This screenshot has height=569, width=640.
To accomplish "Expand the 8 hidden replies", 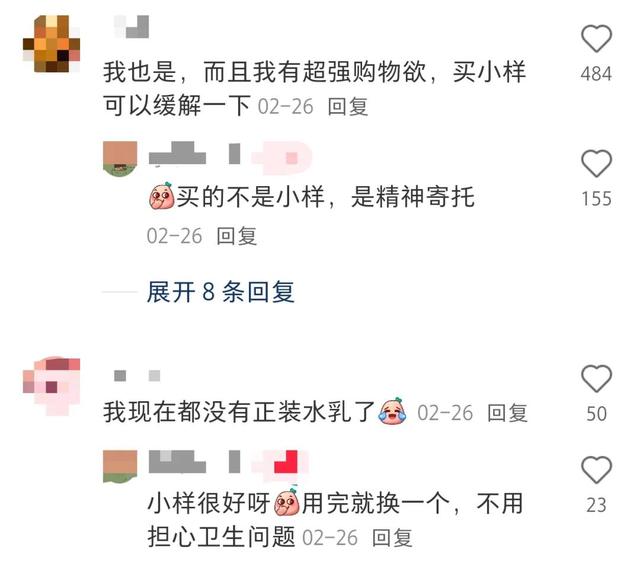I will (220, 292).
